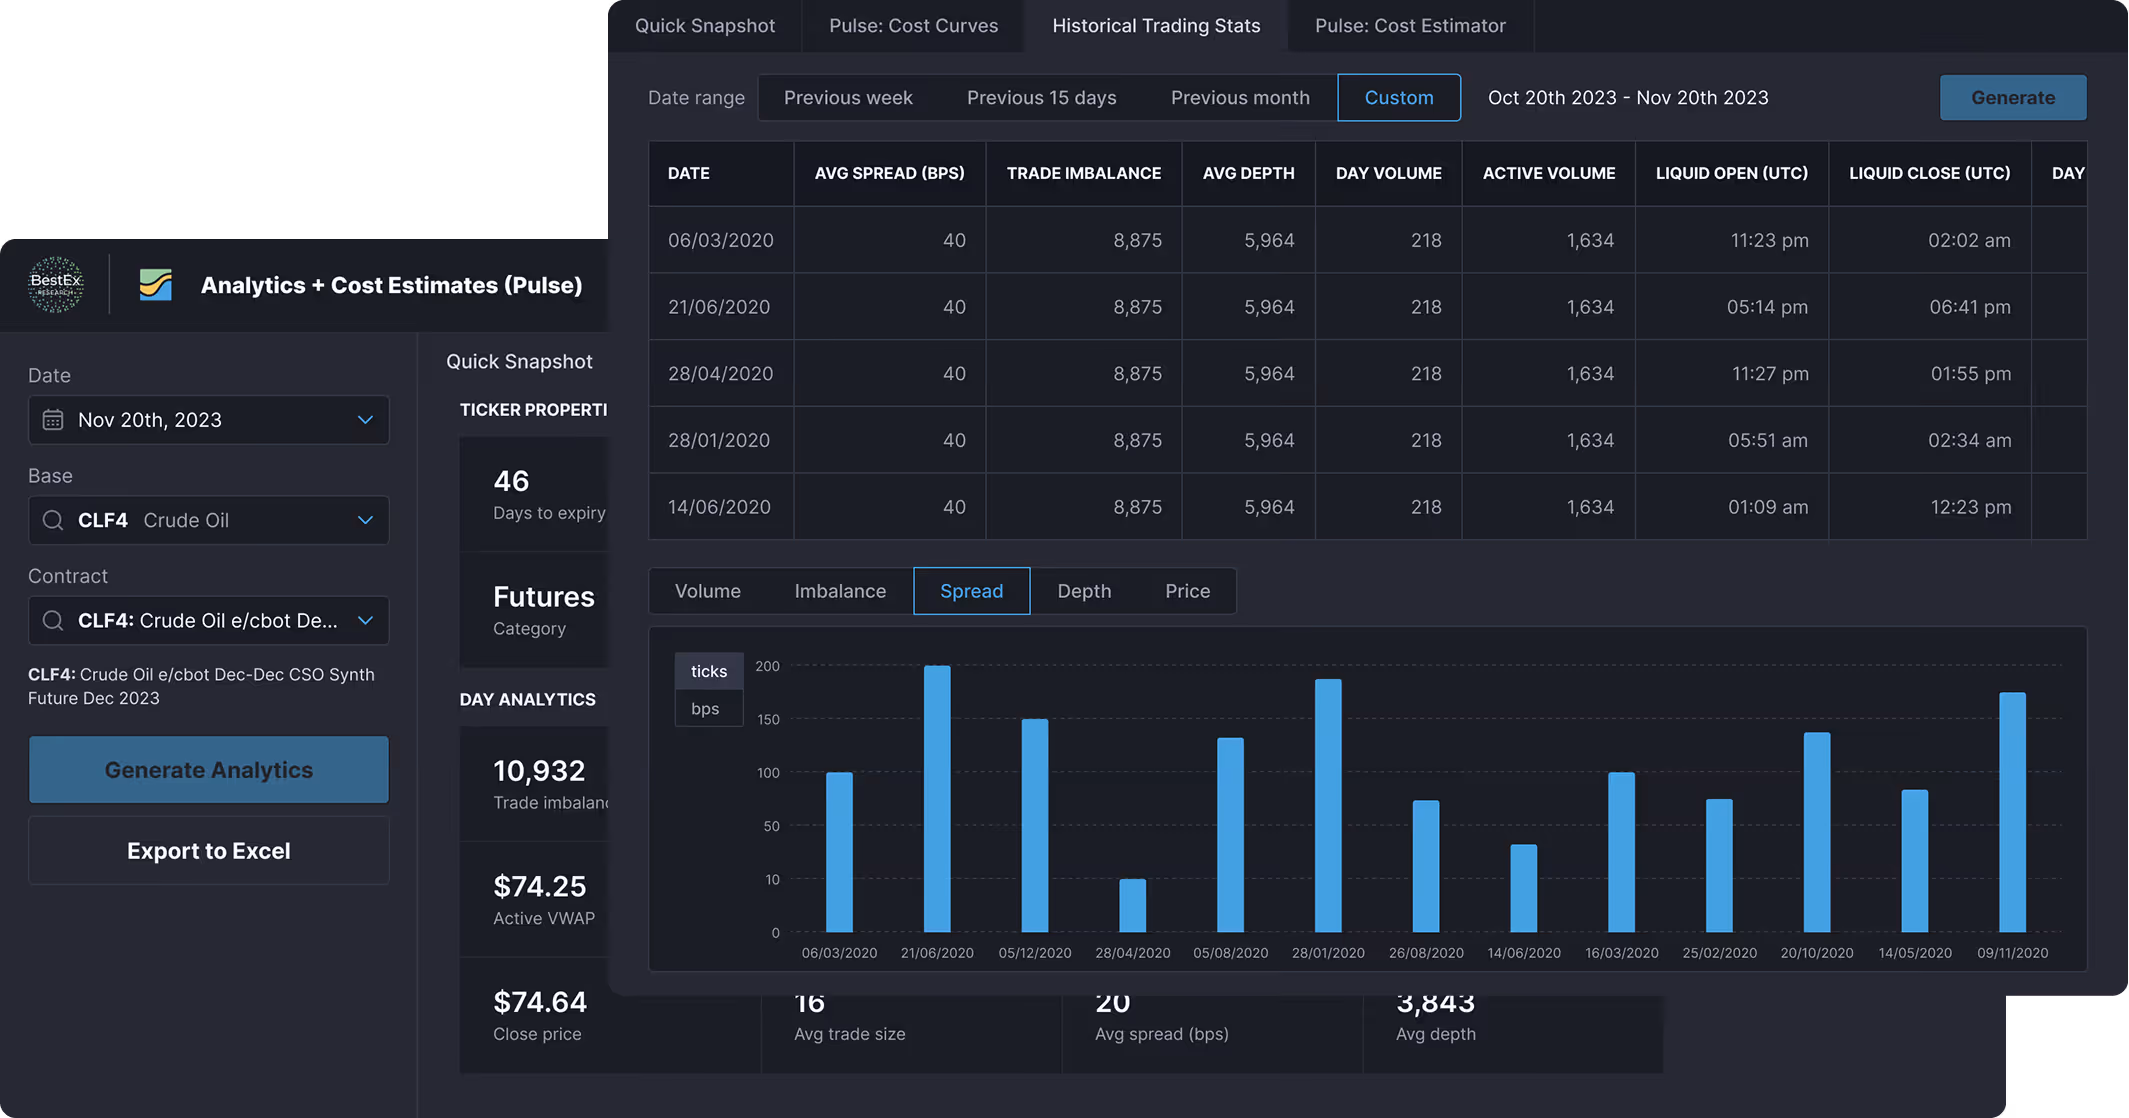Click the calendar icon in Date field
The height and width of the screenshot is (1118, 2129).
point(53,420)
